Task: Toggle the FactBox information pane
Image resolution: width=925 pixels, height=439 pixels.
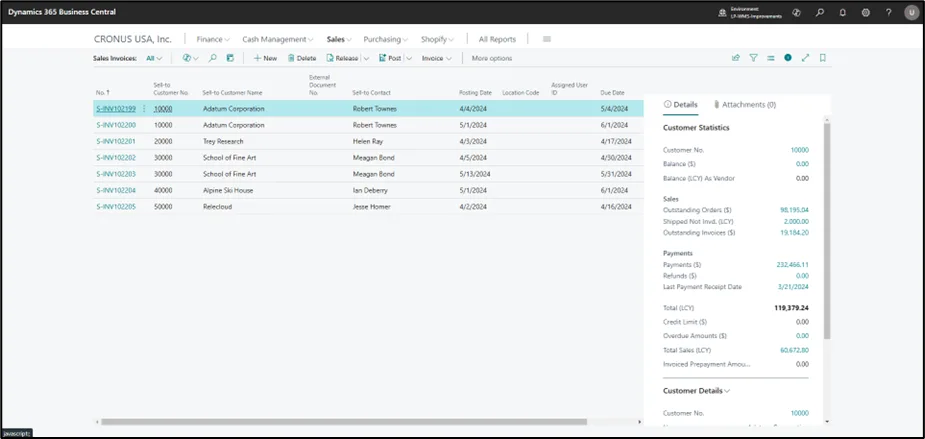Action: coord(788,58)
